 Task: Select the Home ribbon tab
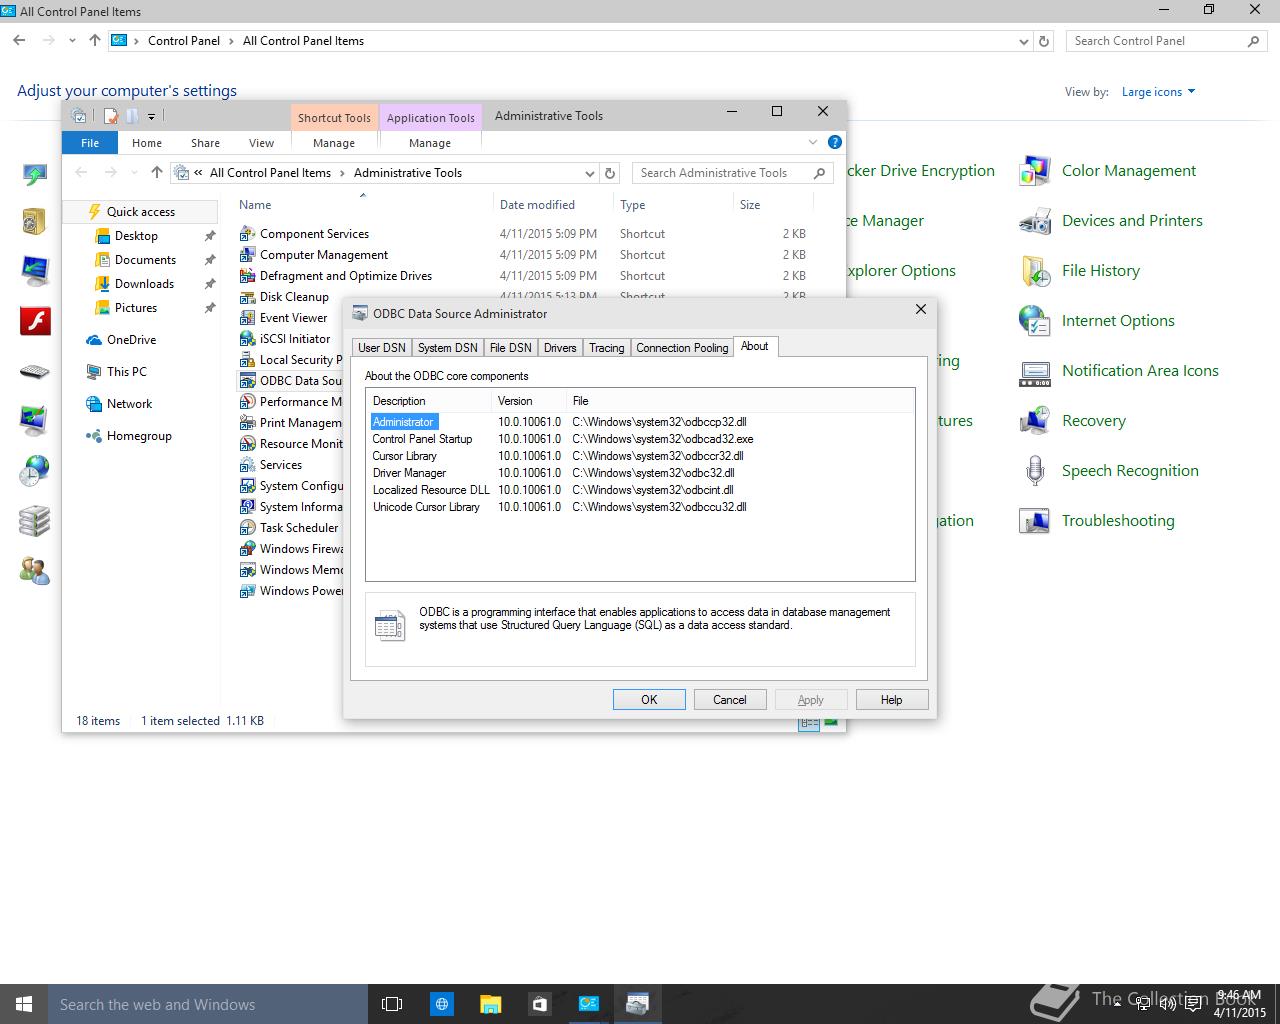coord(147,143)
